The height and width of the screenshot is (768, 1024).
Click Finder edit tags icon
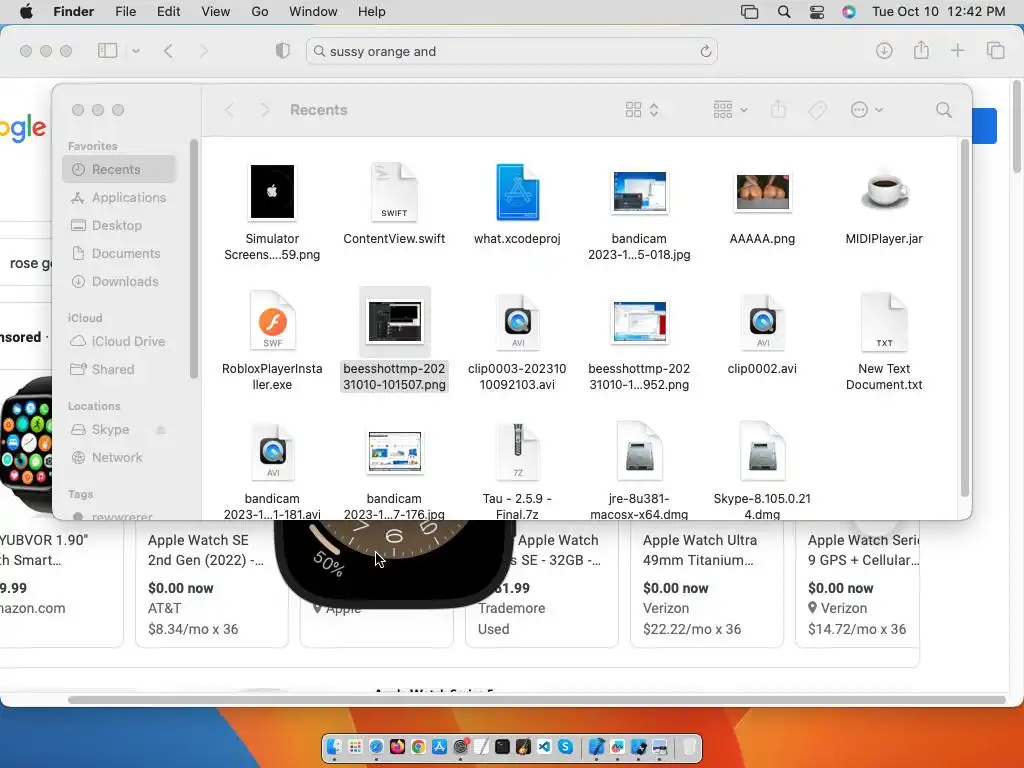817,110
